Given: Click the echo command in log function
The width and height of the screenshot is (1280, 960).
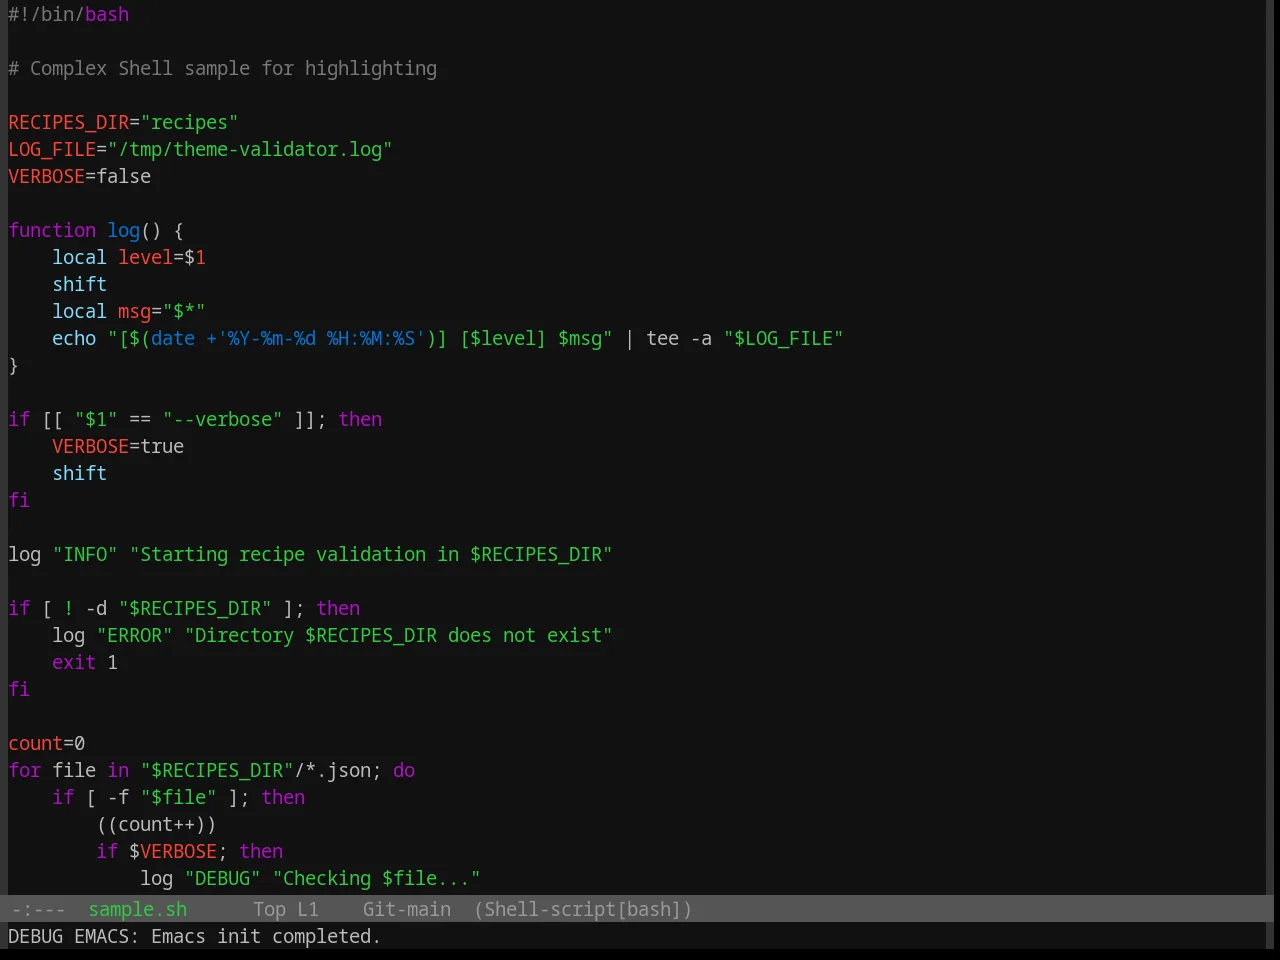Looking at the screenshot, I should click(x=74, y=338).
